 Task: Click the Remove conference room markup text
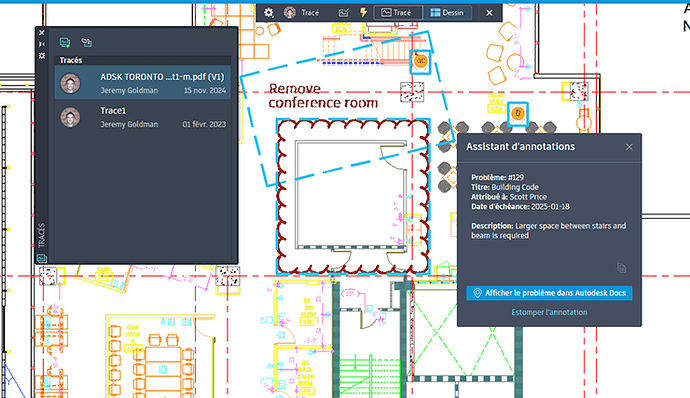click(323, 96)
